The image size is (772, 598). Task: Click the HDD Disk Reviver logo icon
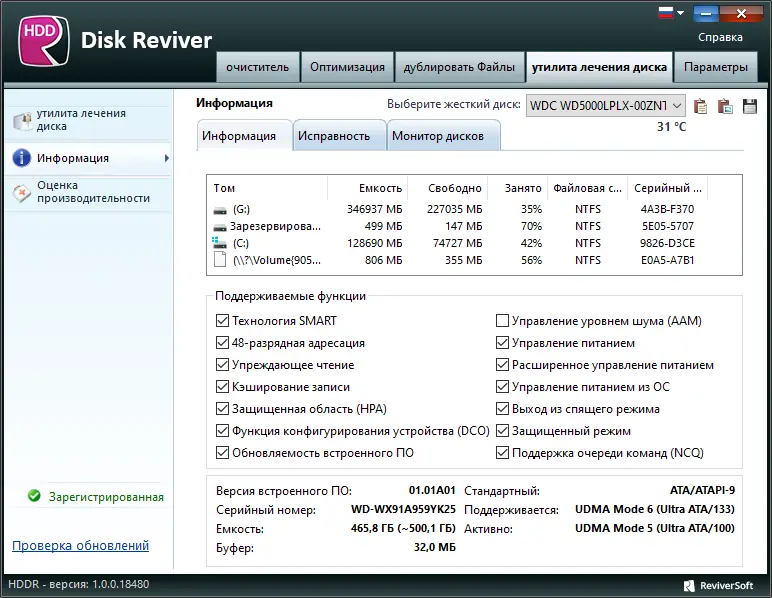tap(43, 40)
